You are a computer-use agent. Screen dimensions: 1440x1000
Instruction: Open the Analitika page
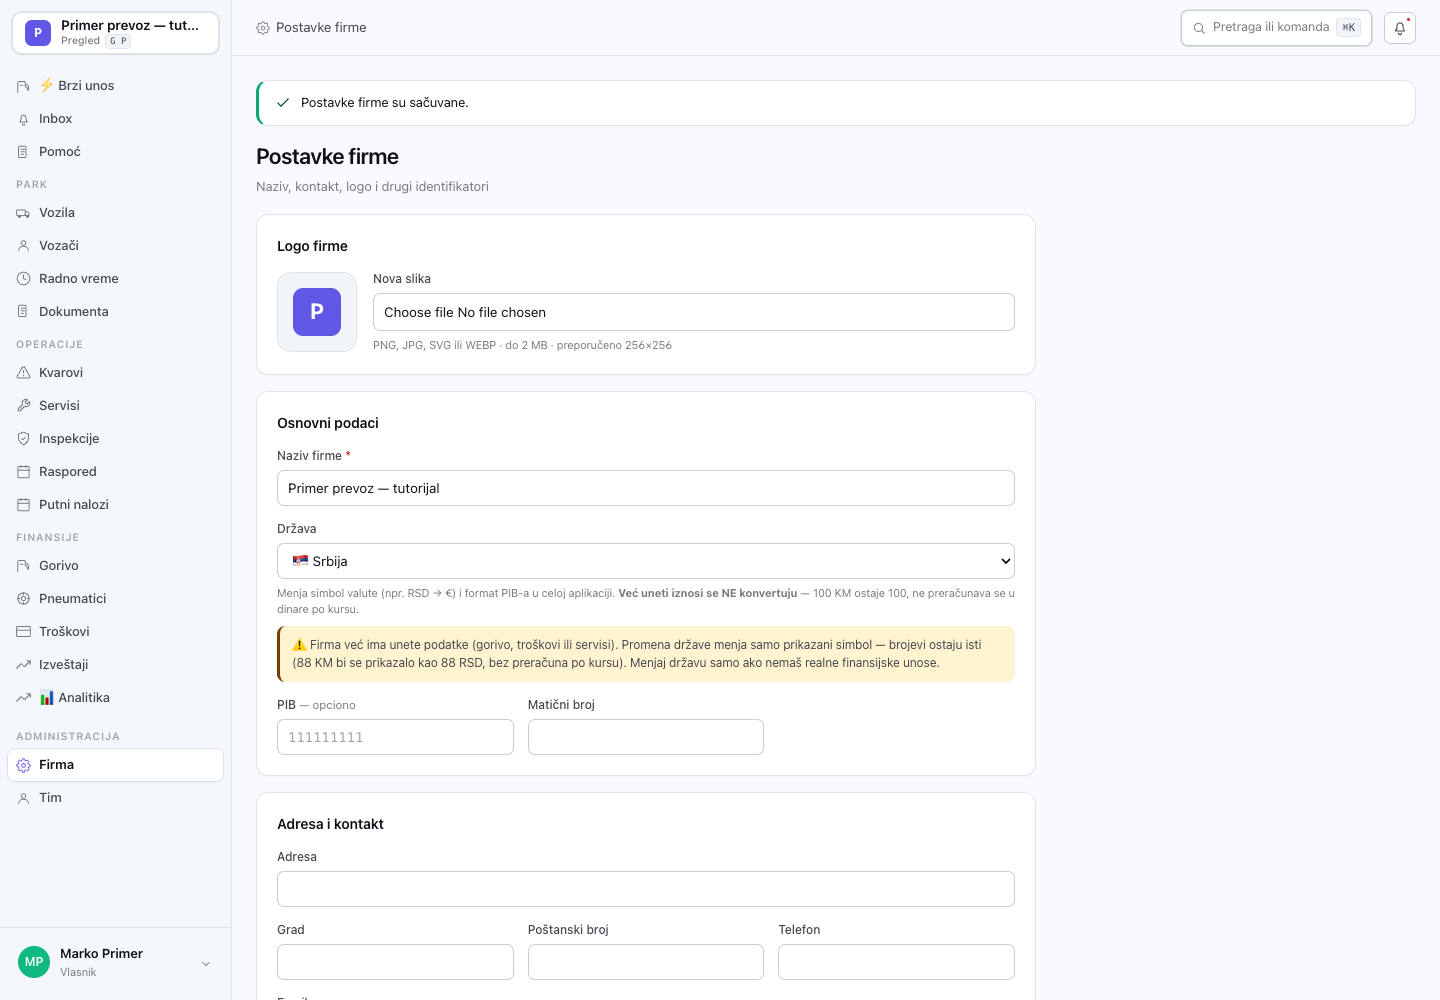115,698
